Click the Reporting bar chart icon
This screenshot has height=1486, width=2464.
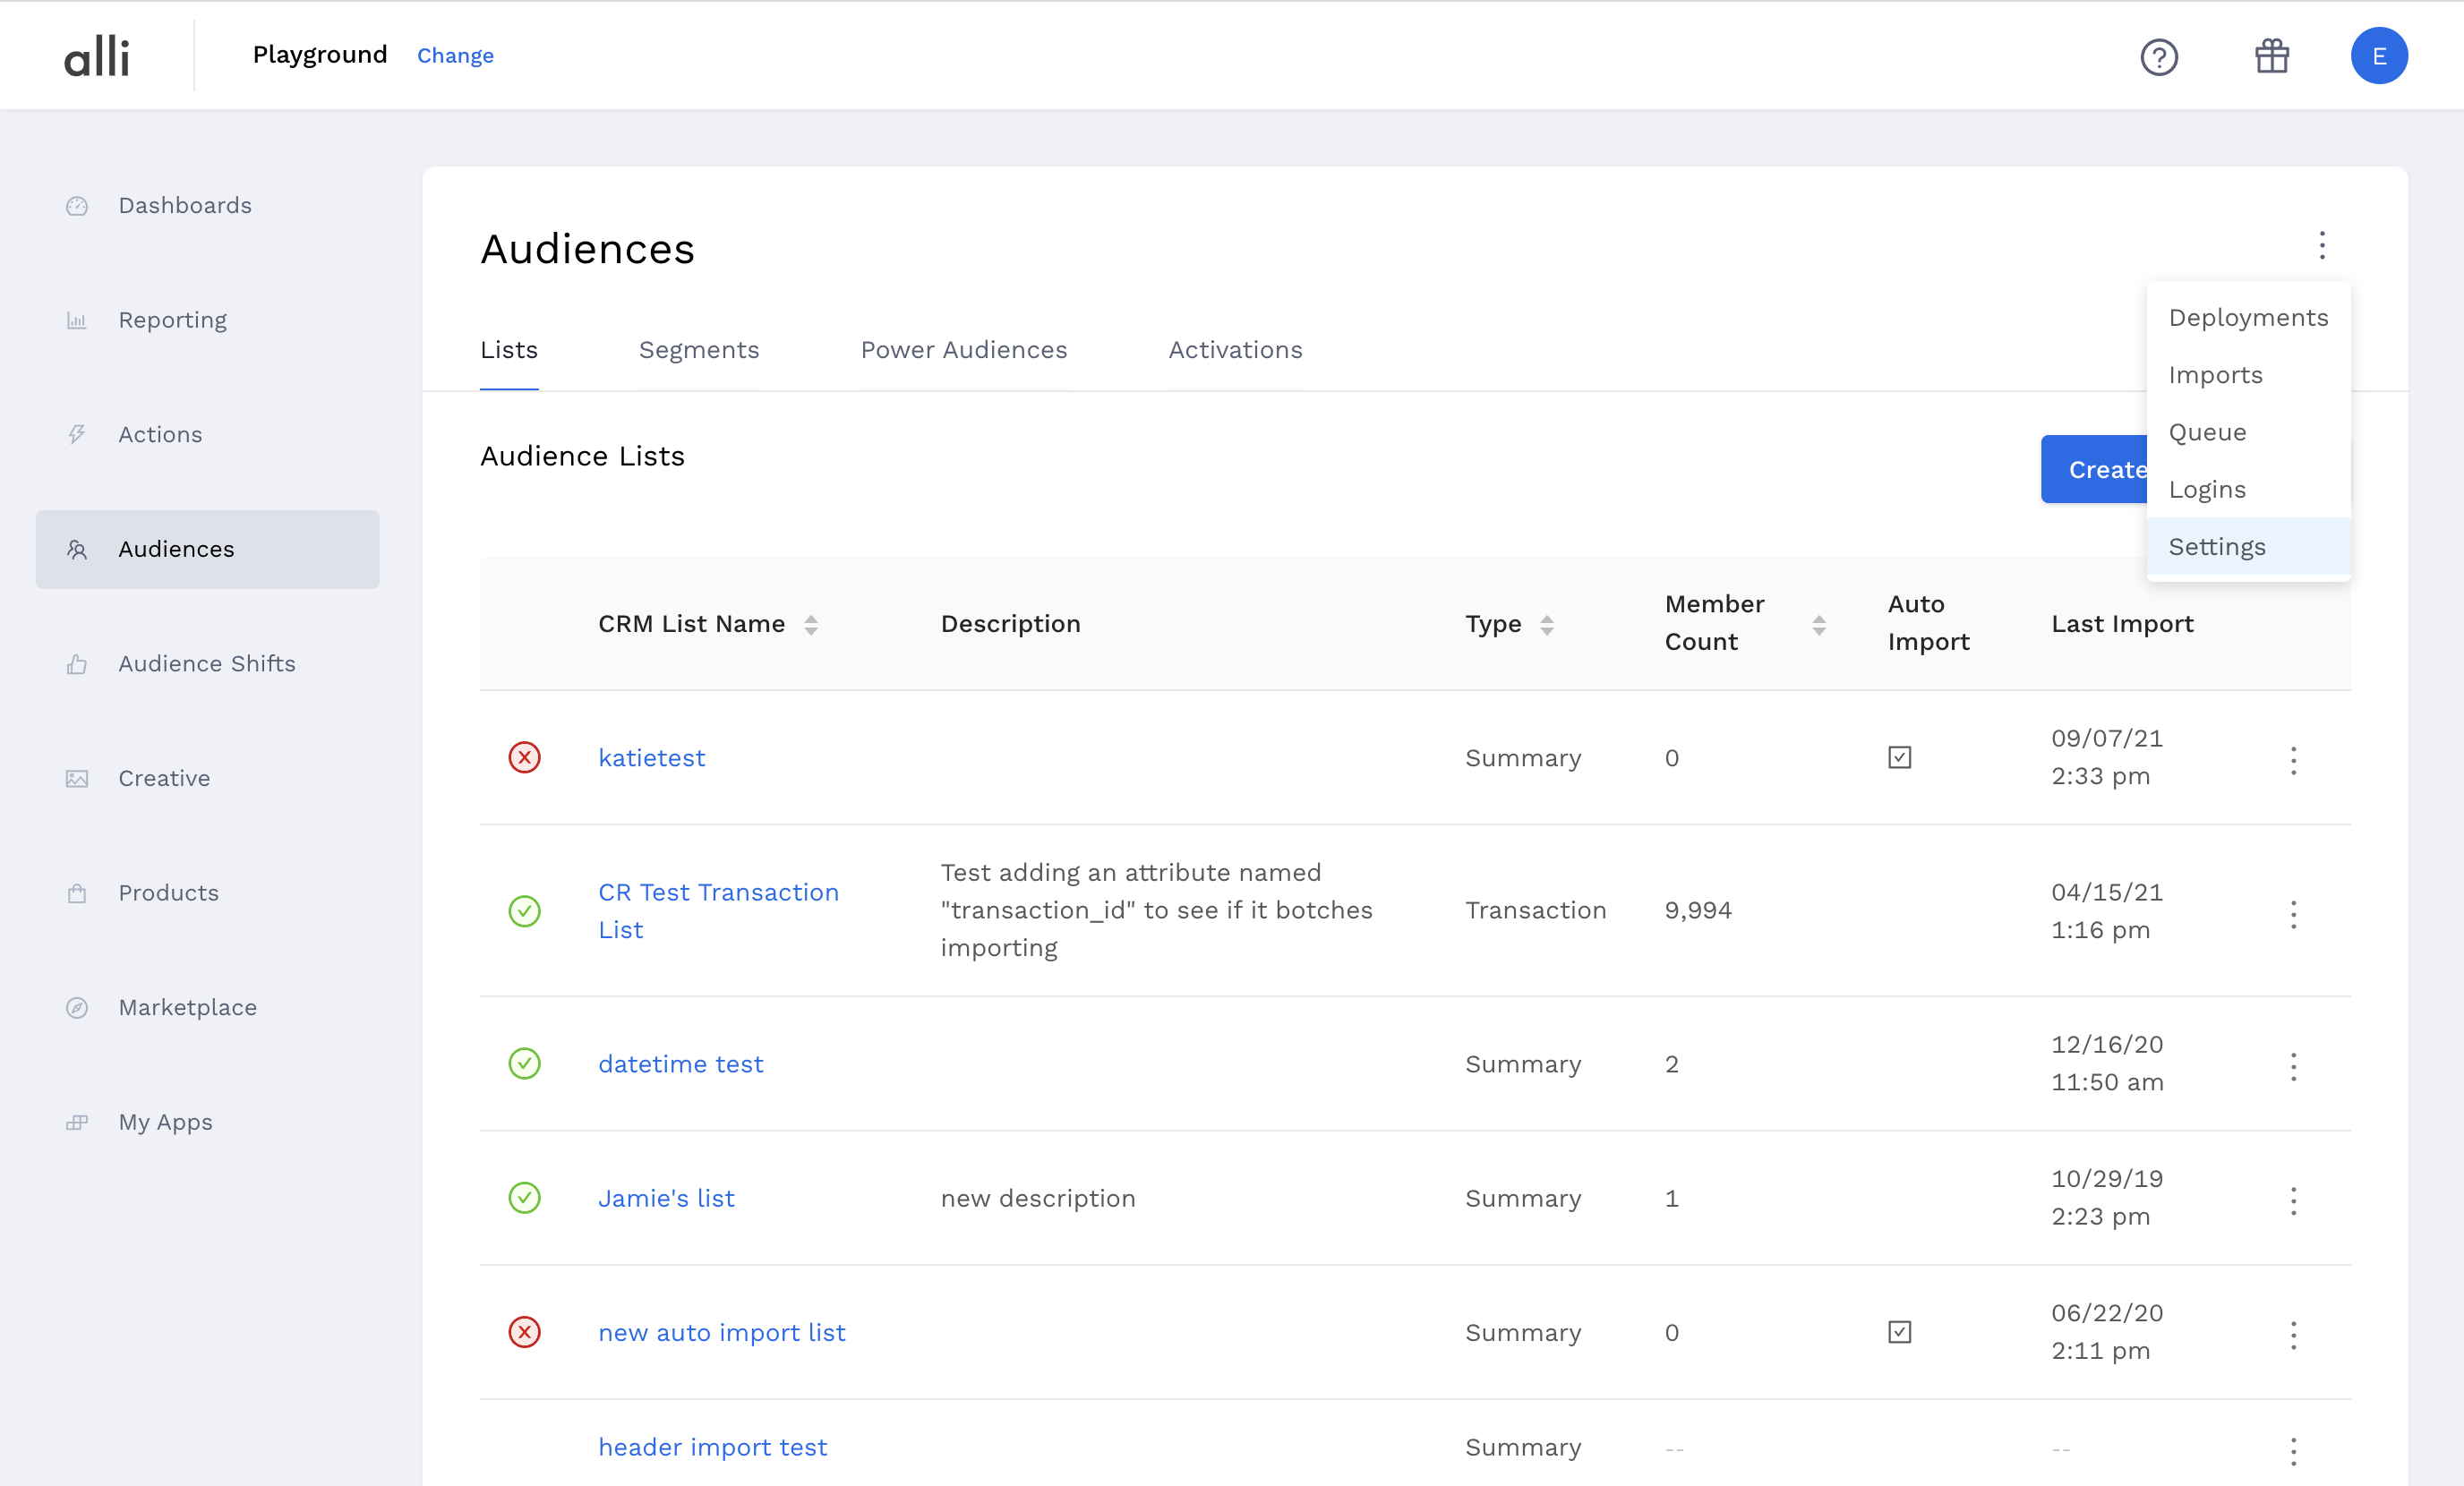(x=77, y=321)
